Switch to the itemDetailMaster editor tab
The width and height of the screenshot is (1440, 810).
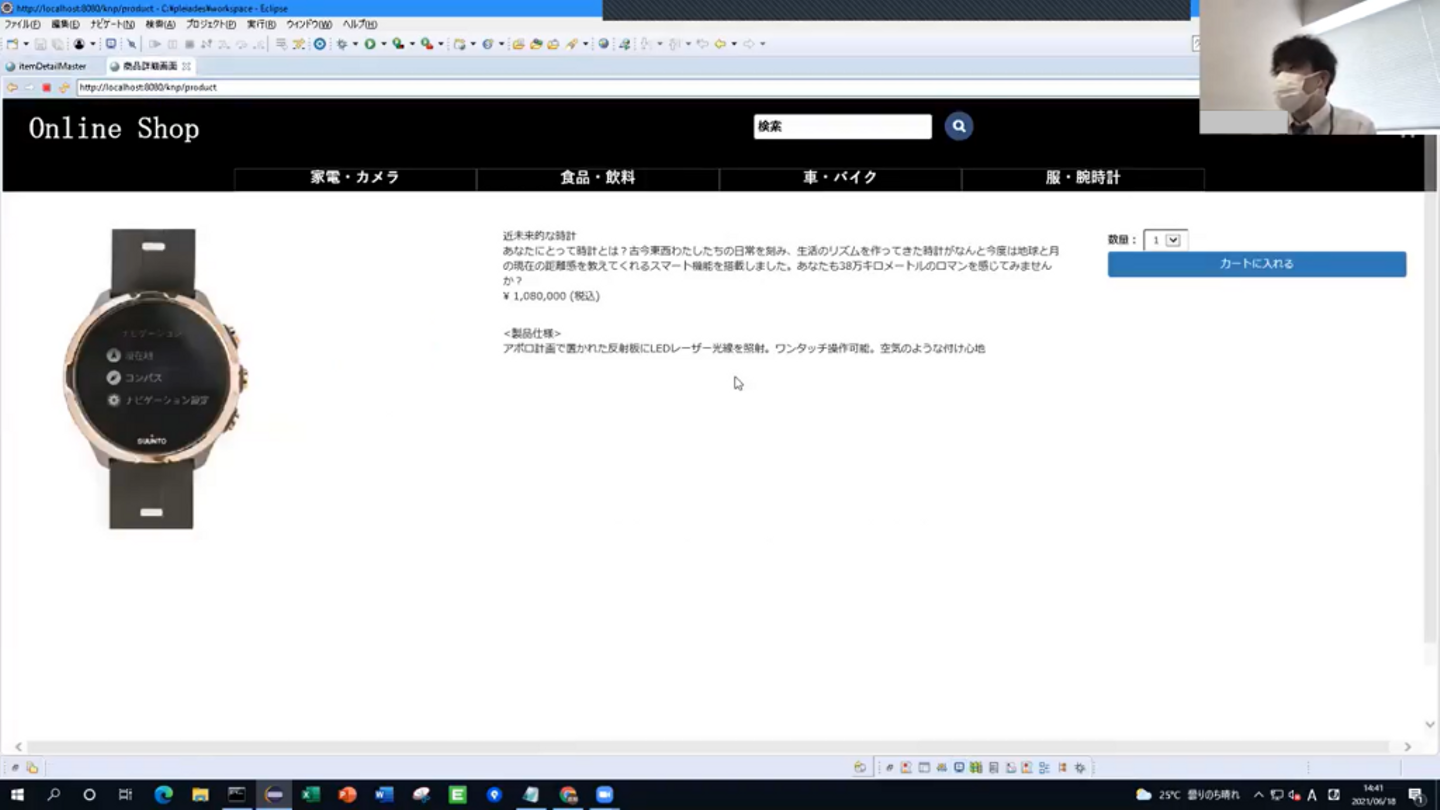tap(46, 66)
